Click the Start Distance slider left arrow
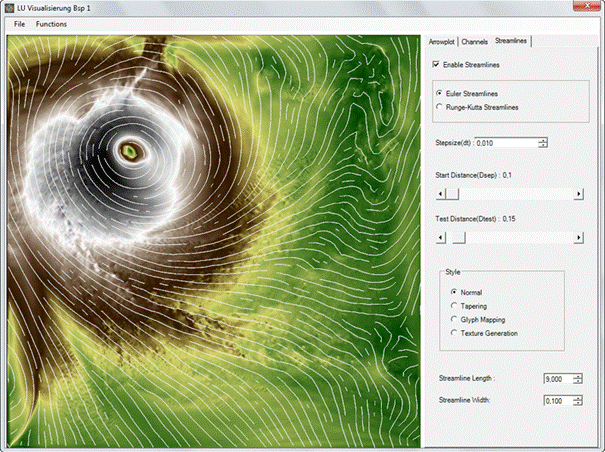 coord(431,193)
